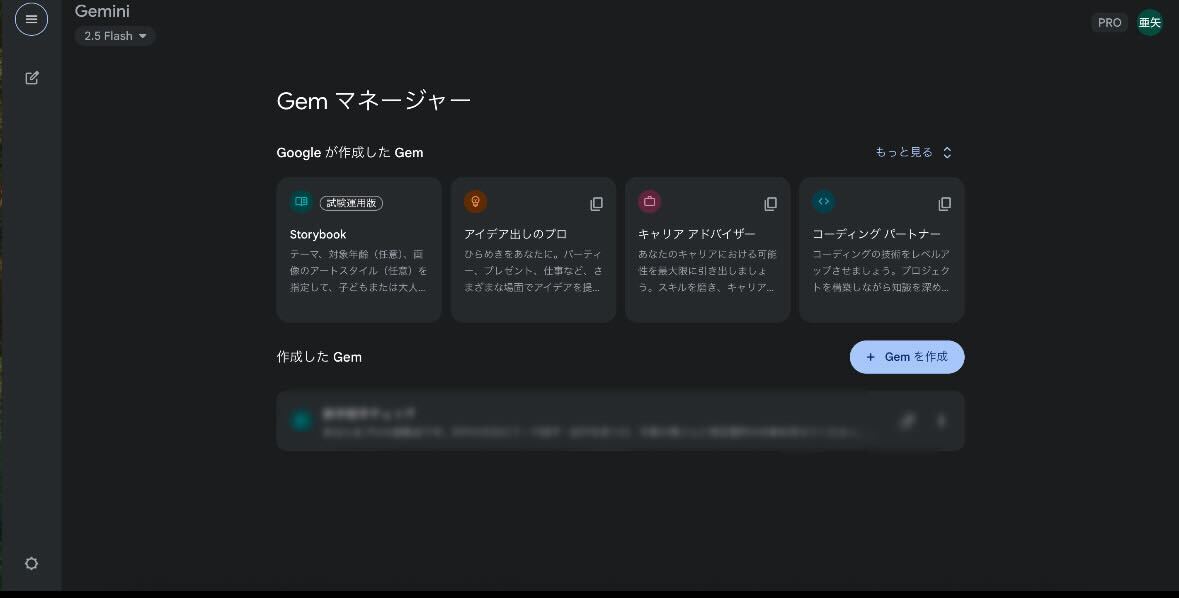Click the キャリア アドバイザー description text
1179x598 pixels.
coord(708,271)
